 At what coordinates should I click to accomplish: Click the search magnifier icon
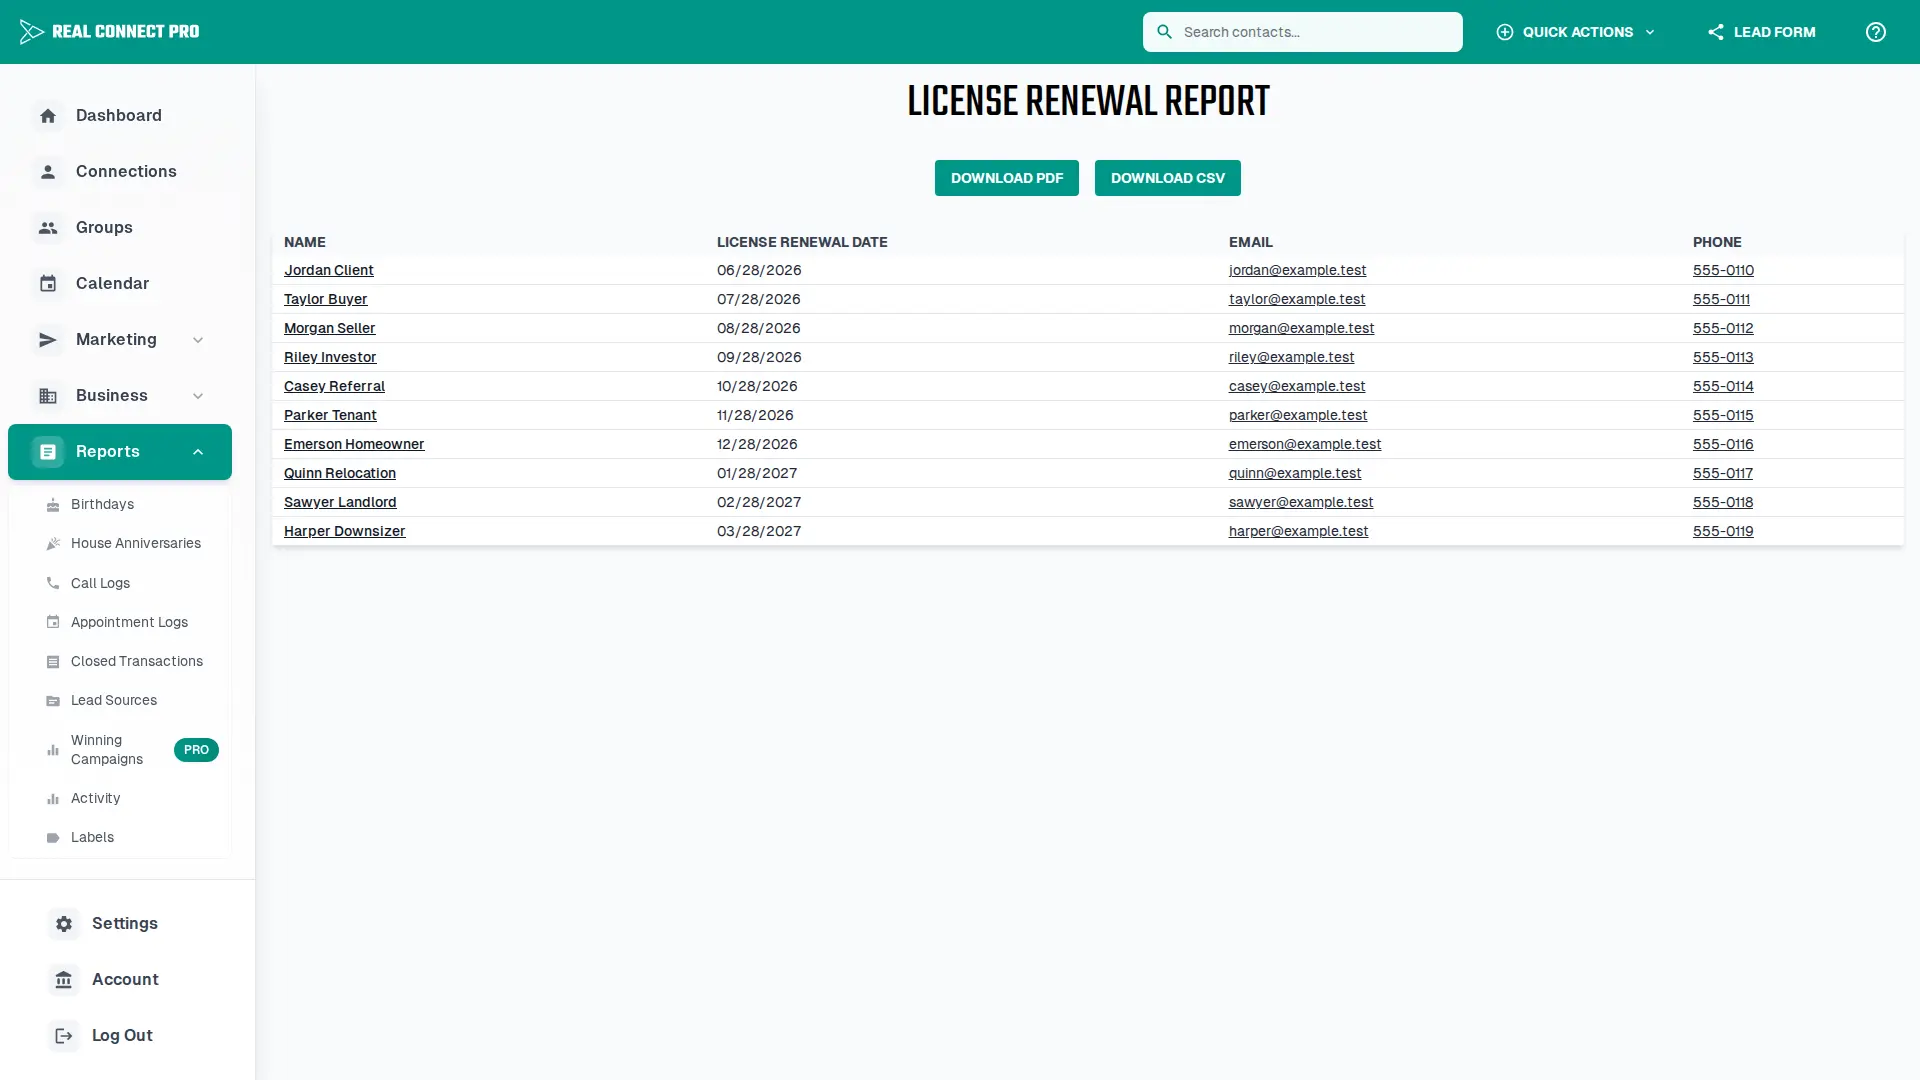1164,32
